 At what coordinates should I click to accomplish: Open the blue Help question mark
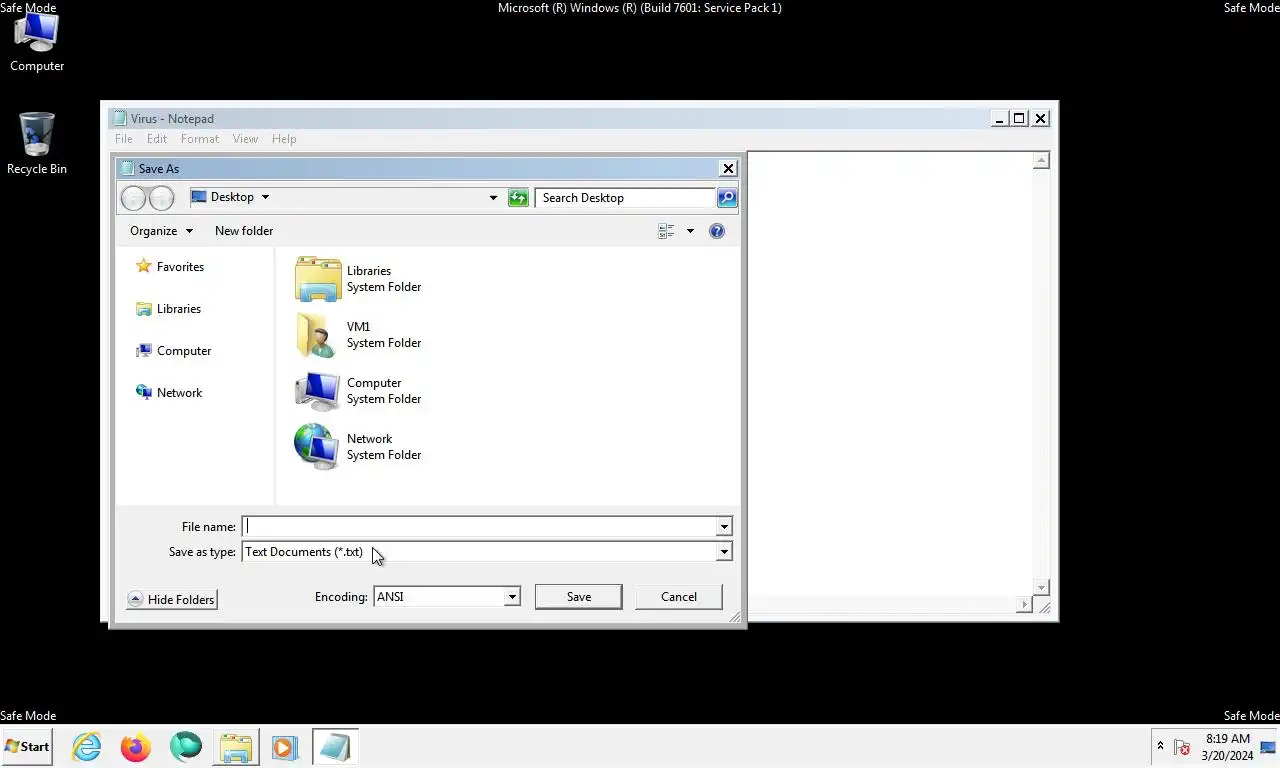(x=716, y=231)
